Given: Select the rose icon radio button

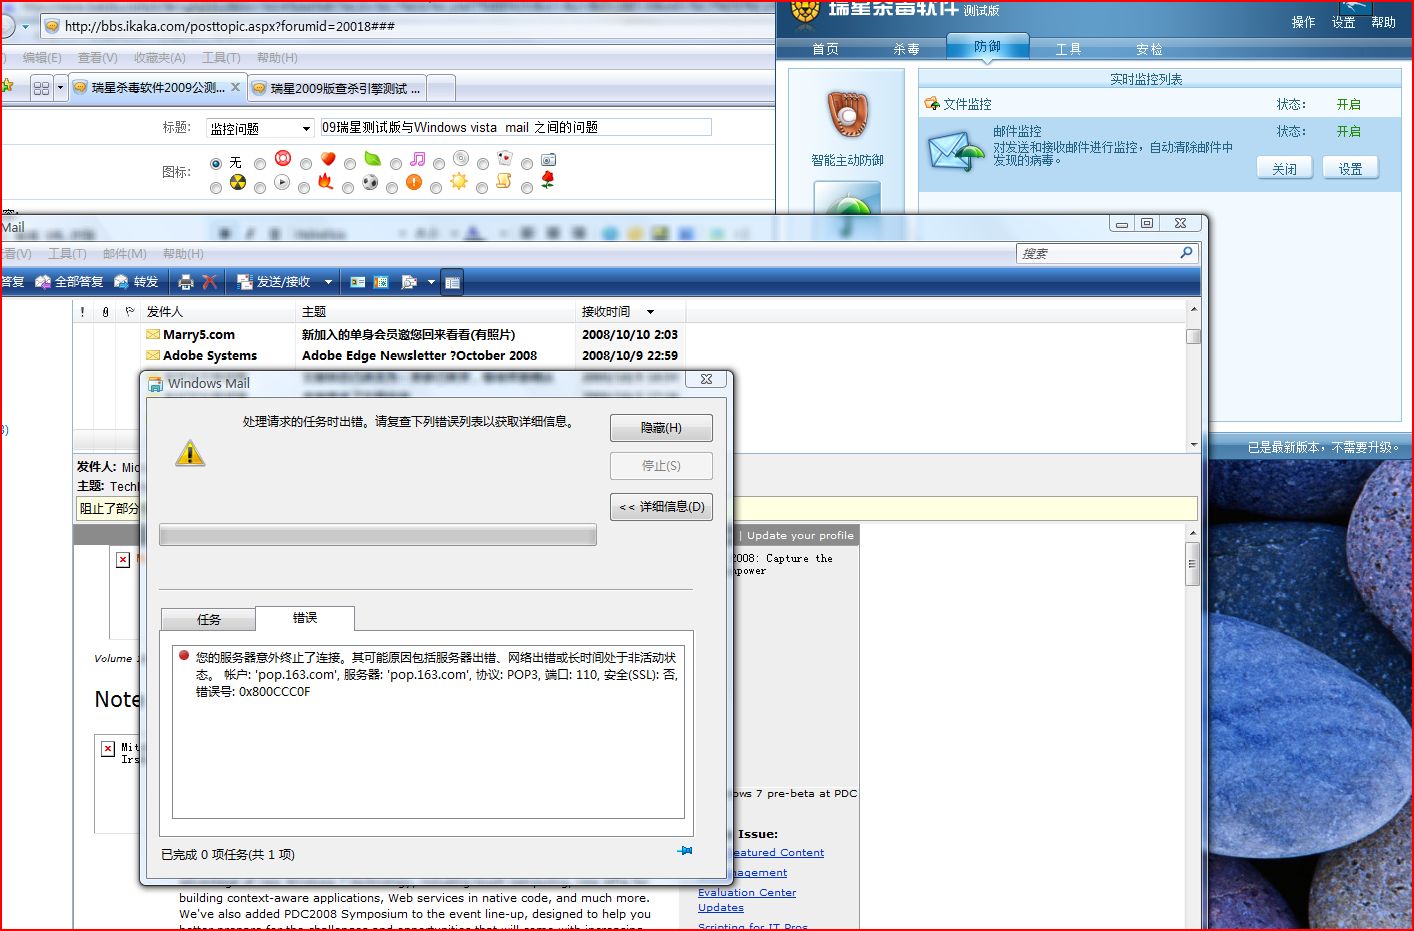Looking at the screenshot, I should tap(527, 187).
